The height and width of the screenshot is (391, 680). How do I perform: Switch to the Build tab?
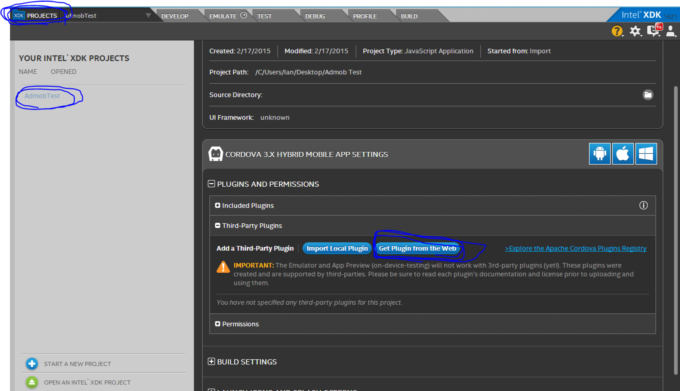[x=409, y=16]
